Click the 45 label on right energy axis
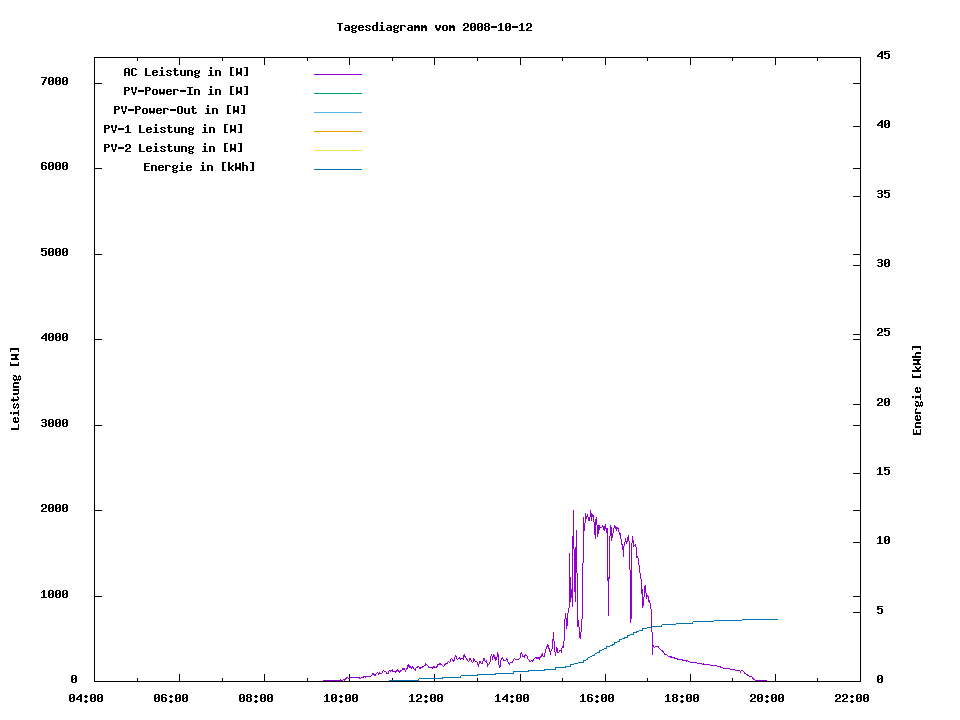960x720 pixels. pos(884,55)
